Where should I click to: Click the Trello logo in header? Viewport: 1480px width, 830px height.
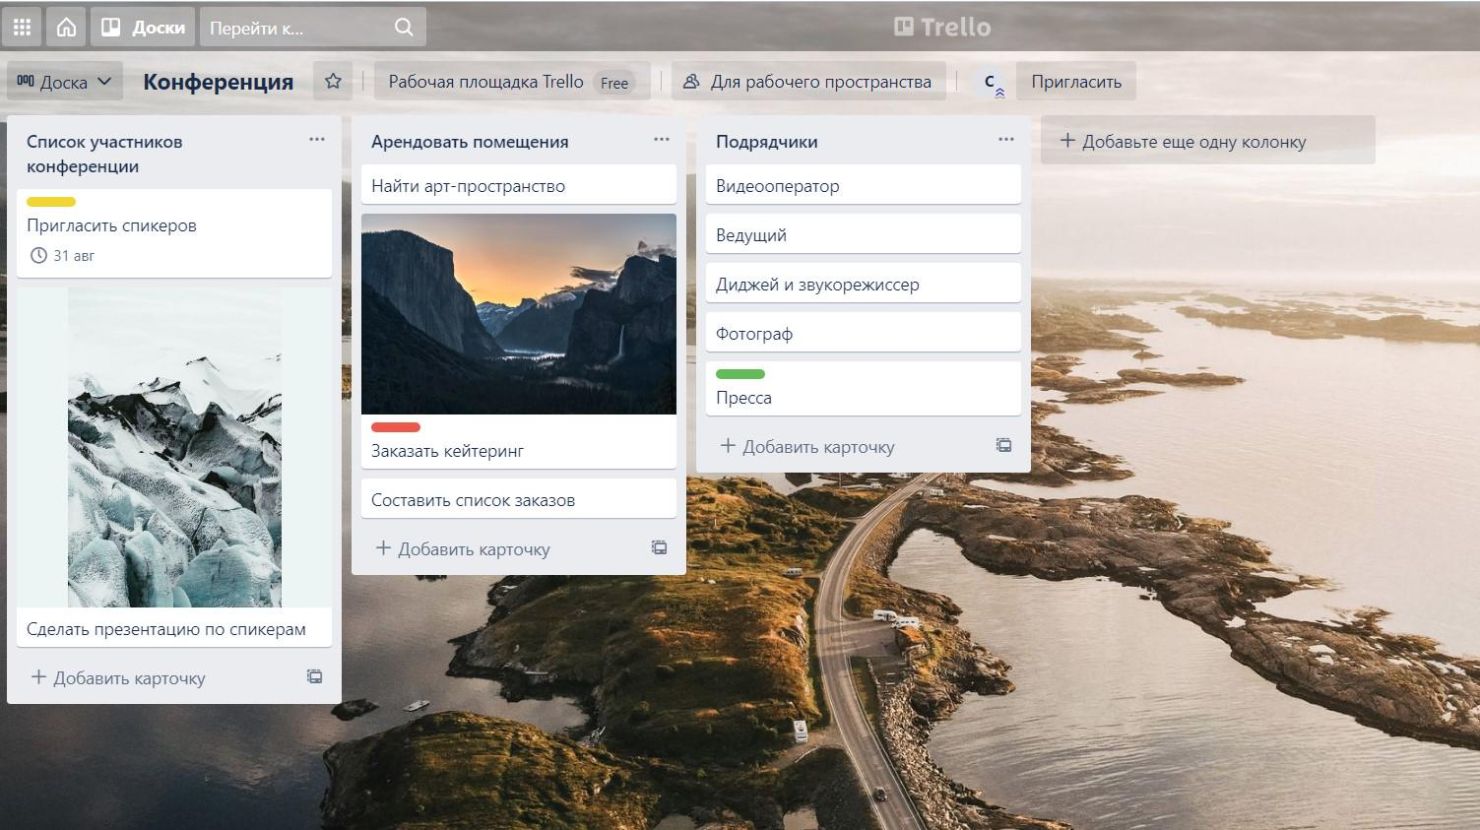942,27
